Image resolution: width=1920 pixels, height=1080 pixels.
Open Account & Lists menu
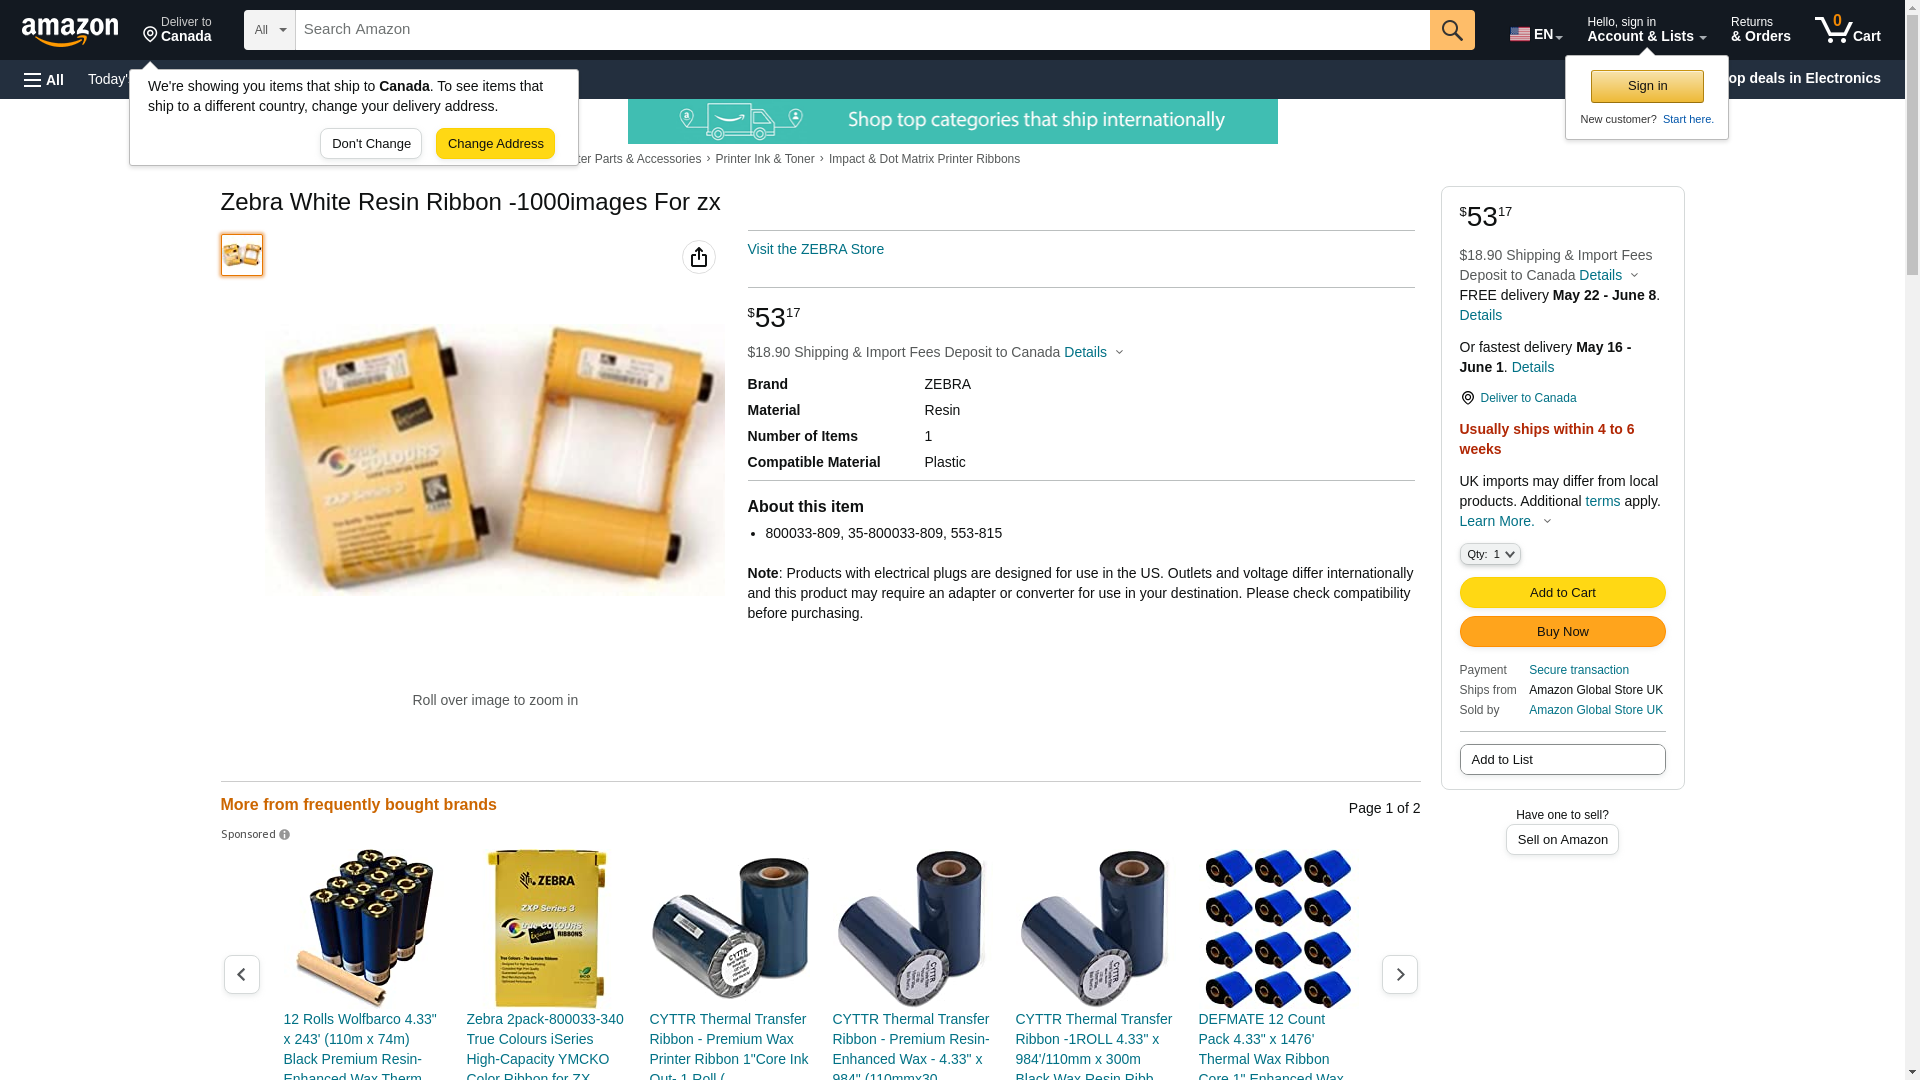(1646, 30)
